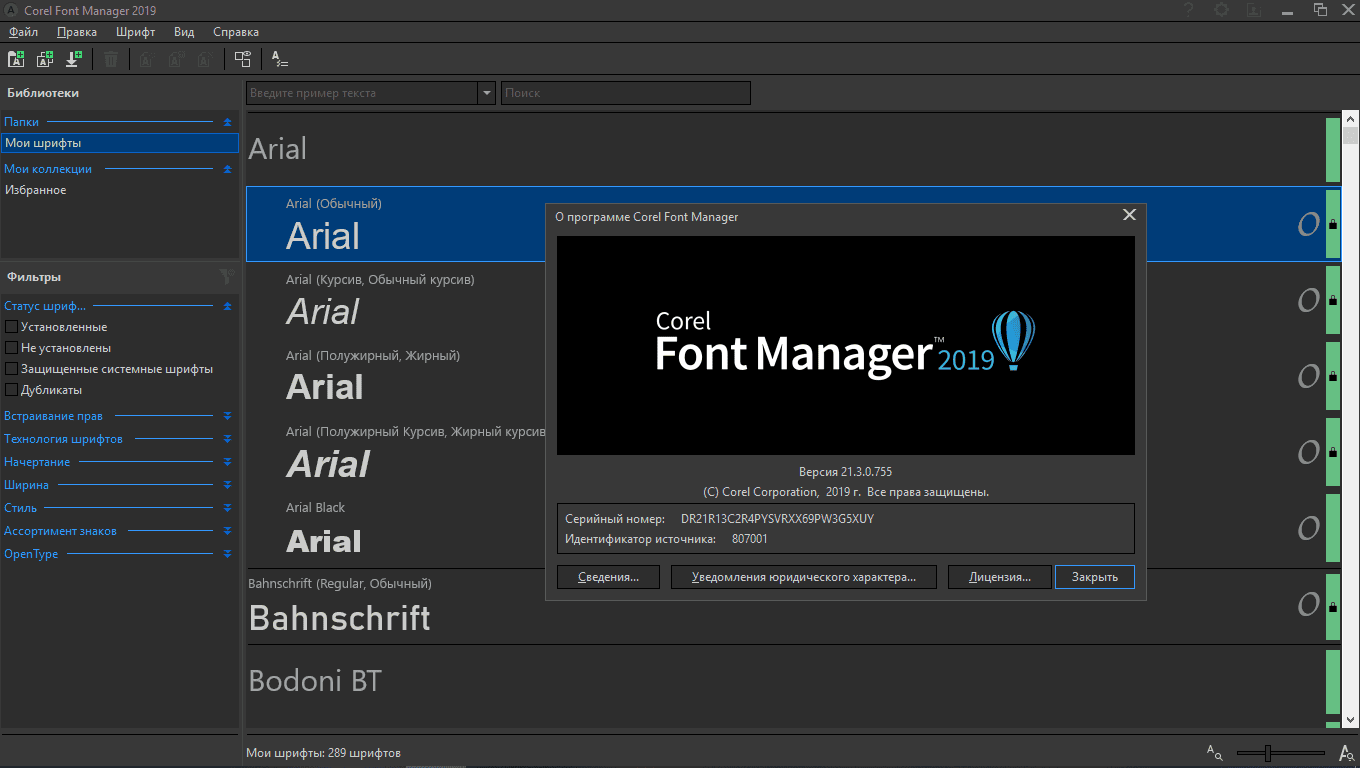Click the clear filters funnel icon
Viewport: 1360px width, 768px height.
226,277
